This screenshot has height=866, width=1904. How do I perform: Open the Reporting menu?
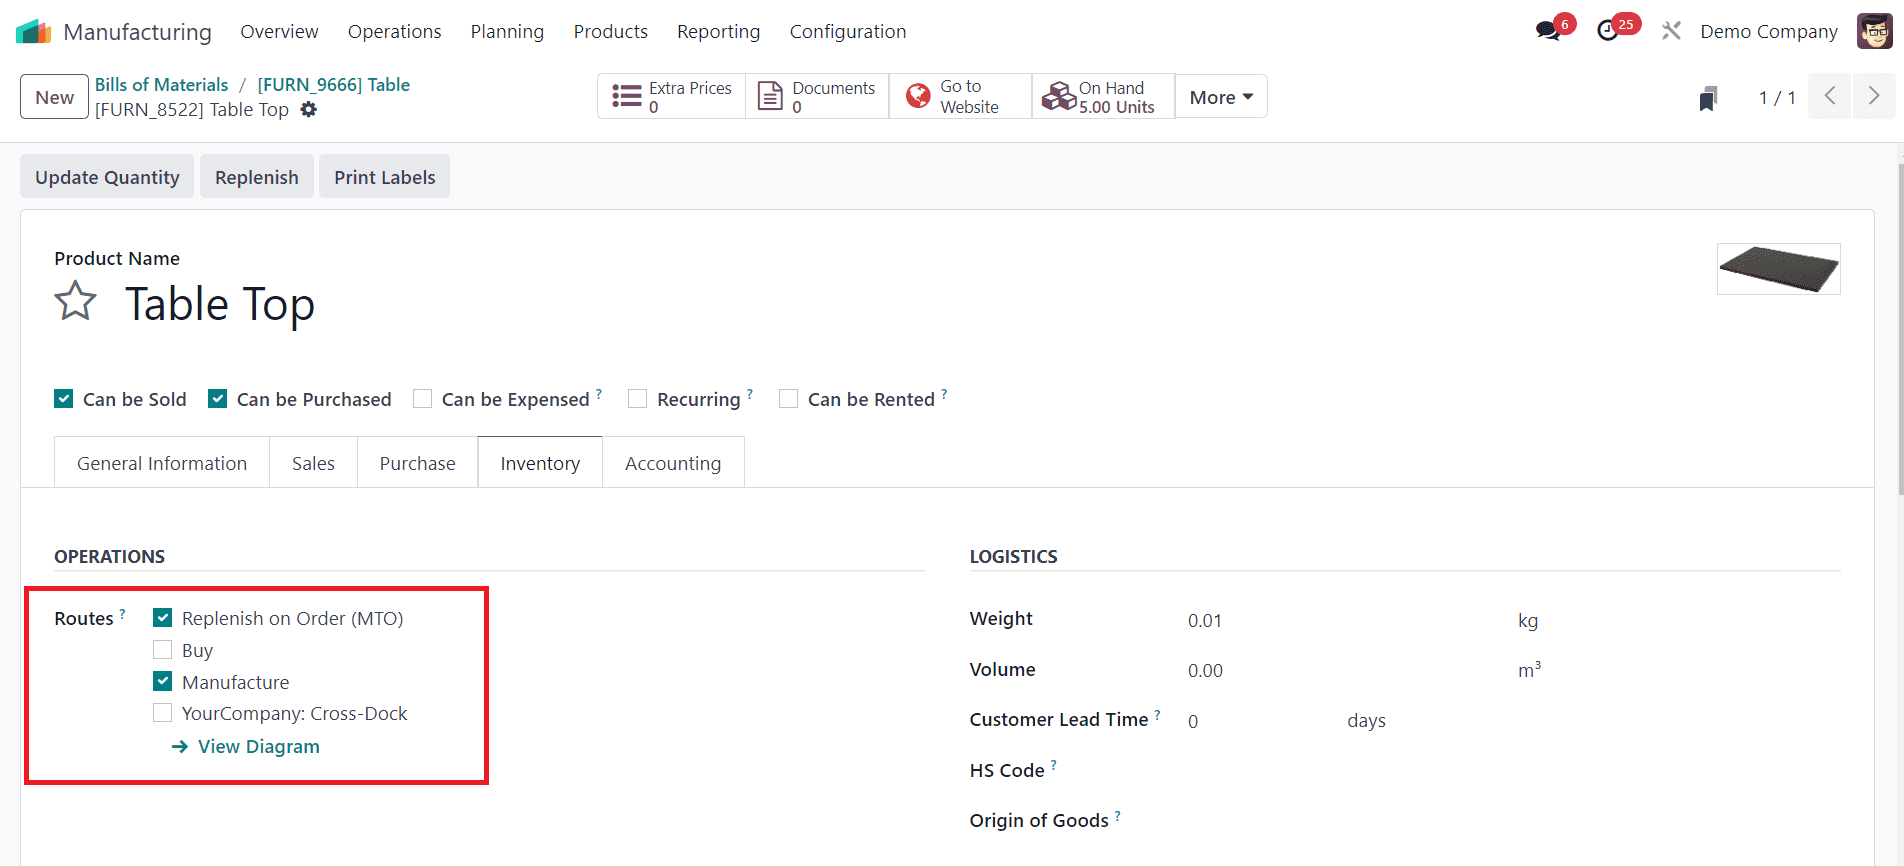click(719, 32)
